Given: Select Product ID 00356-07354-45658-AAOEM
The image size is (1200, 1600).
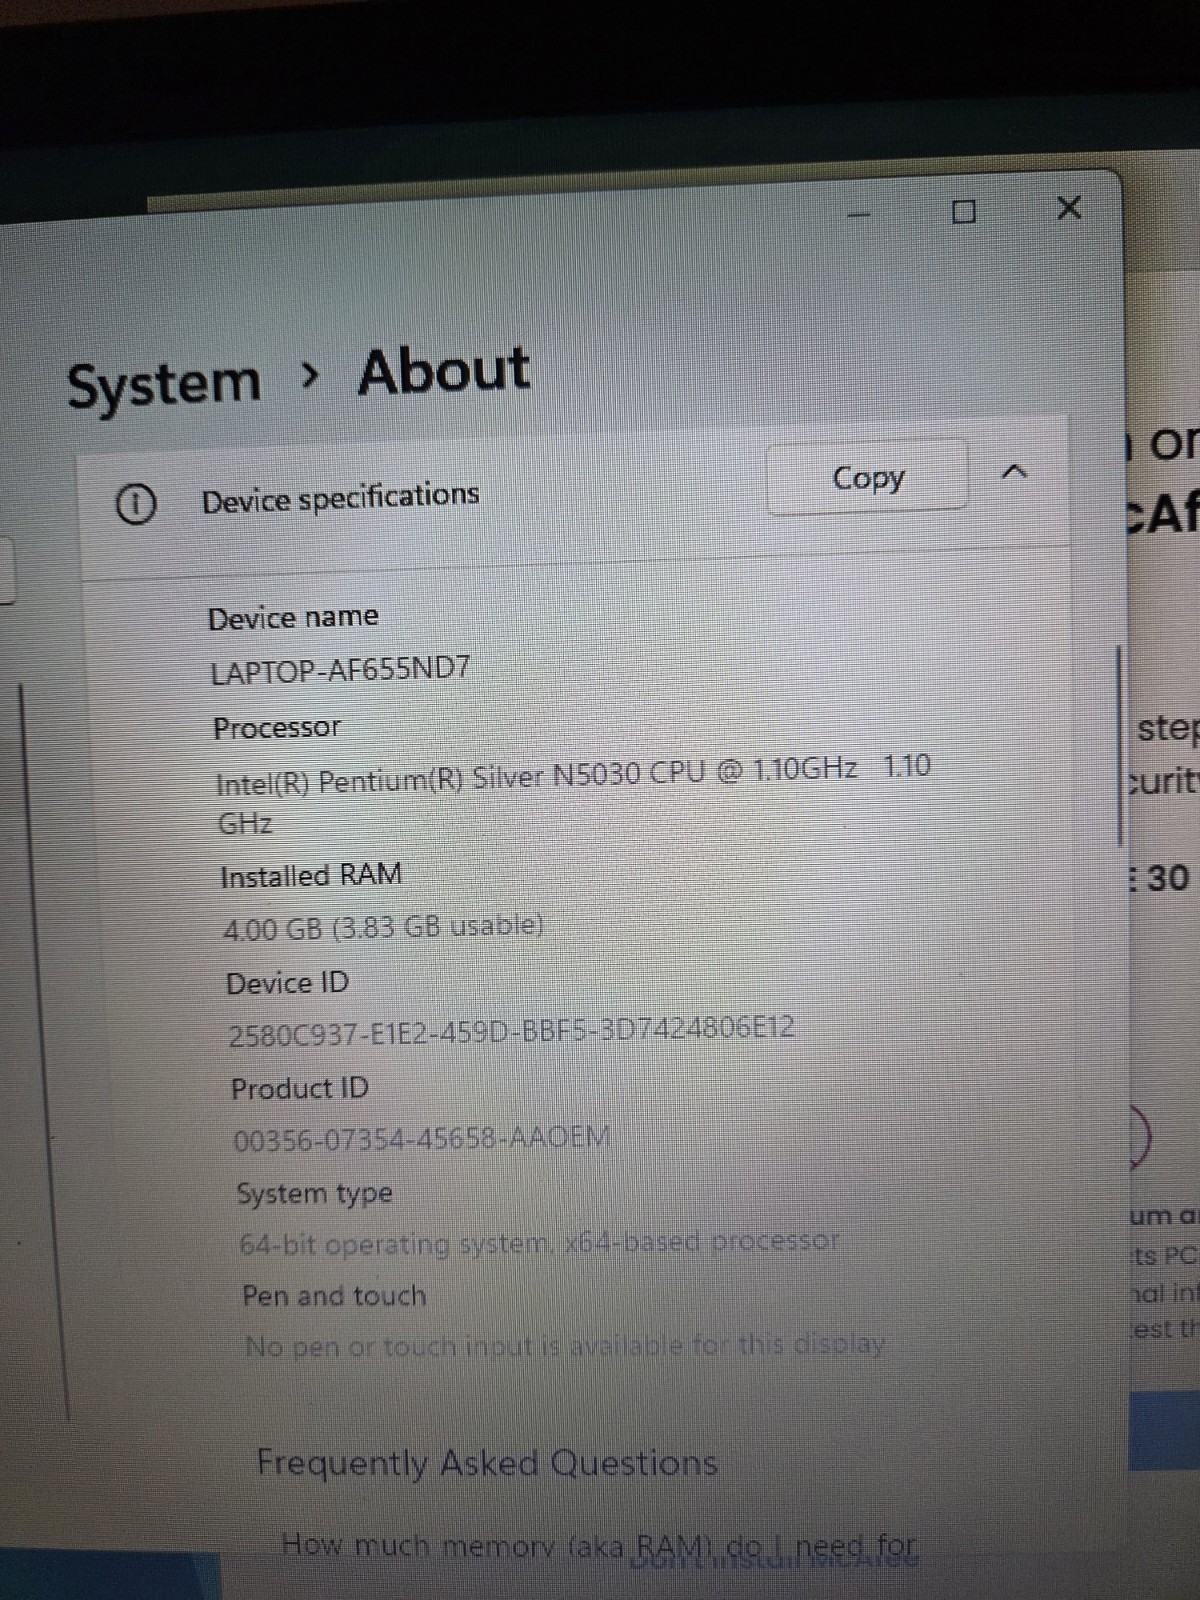Looking at the screenshot, I should pos(421,1138).
